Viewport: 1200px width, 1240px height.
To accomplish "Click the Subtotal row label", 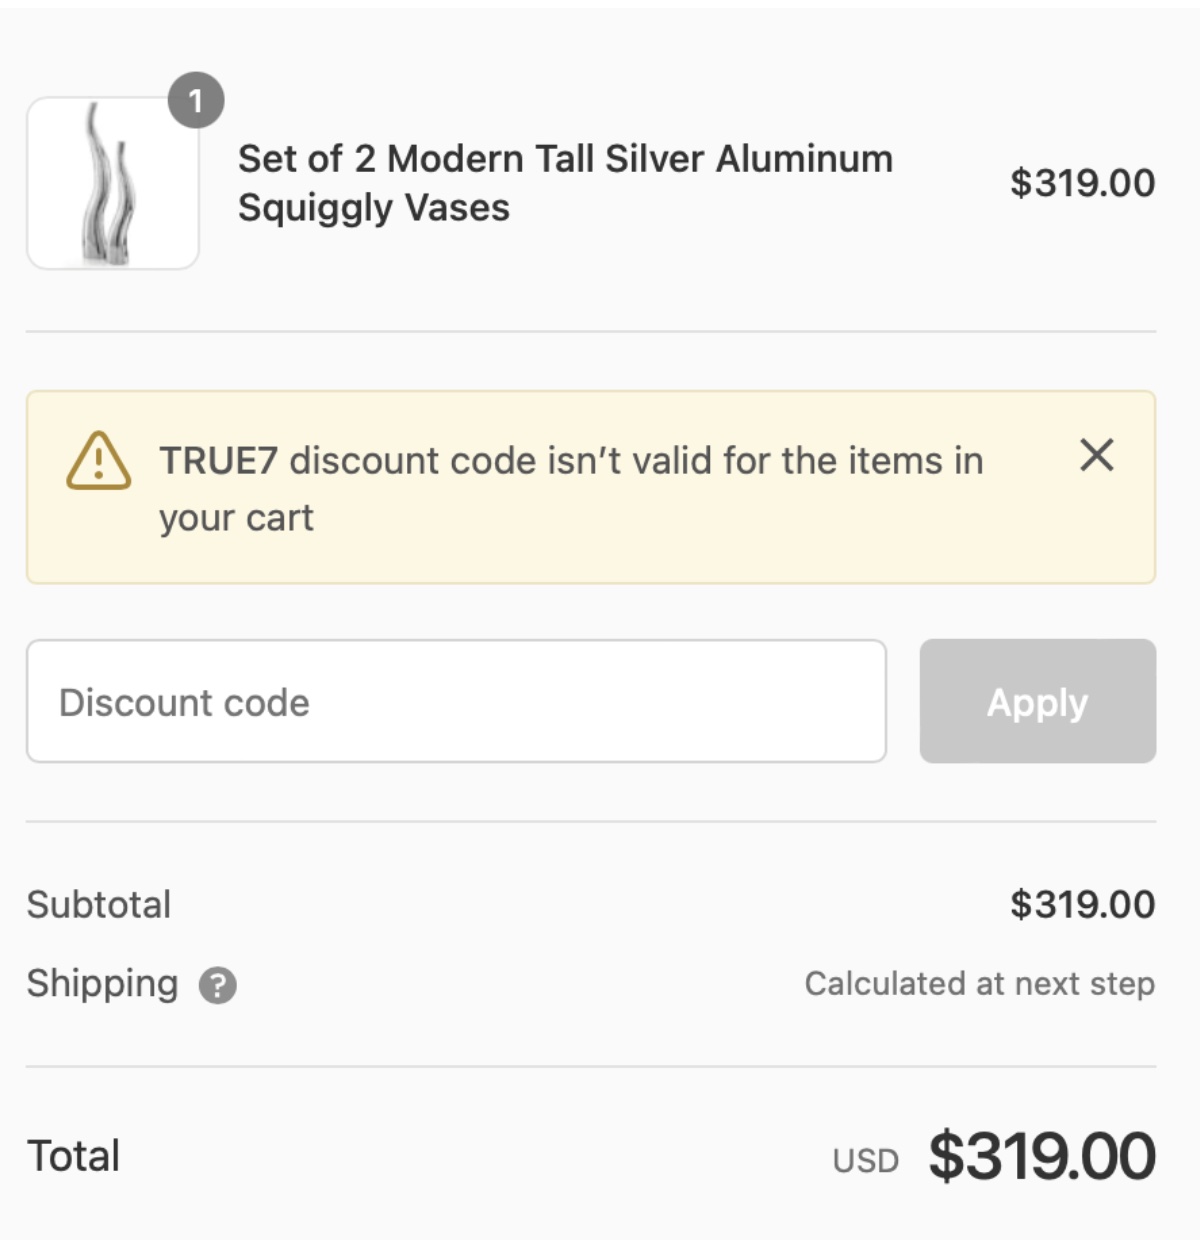I will pyautogui.click(x=99, y=904).
